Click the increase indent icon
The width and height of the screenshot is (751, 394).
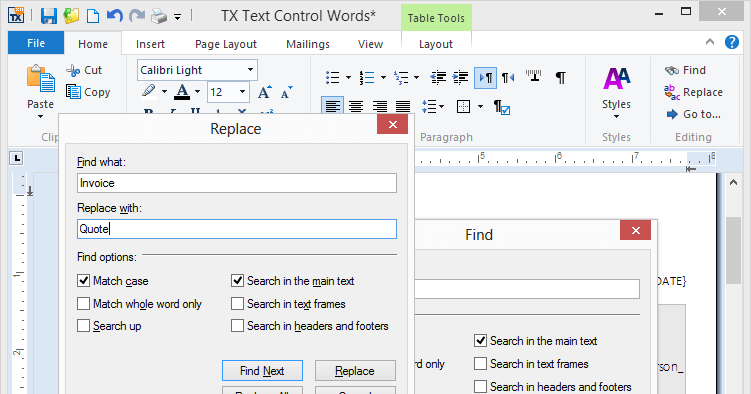[461, 77]
